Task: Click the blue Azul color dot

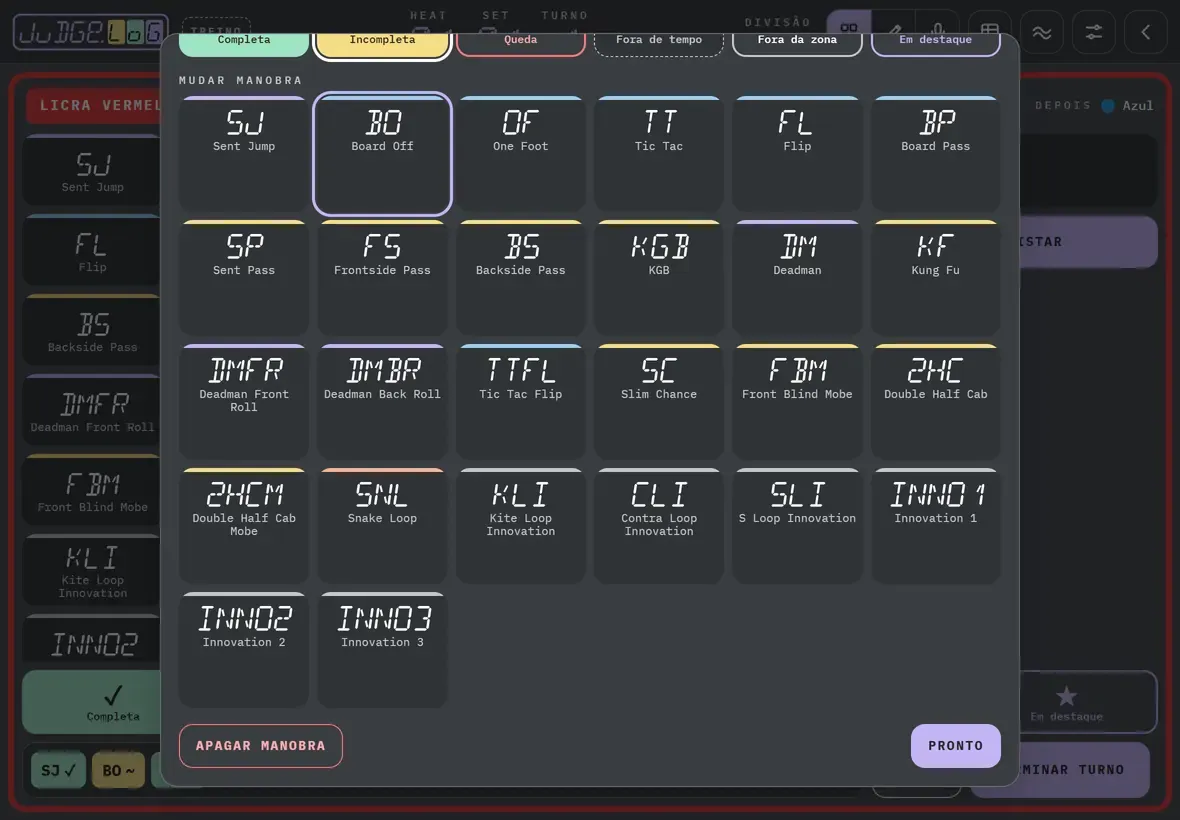Action: tap(1108, 106)
